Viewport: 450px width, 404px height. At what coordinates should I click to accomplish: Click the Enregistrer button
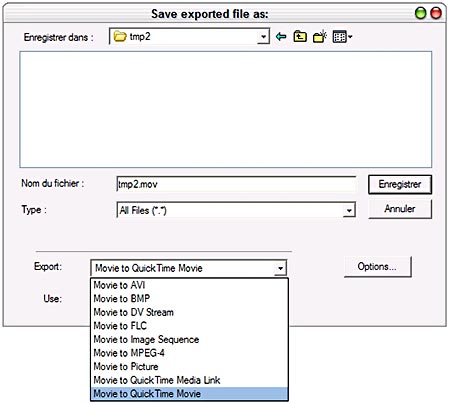click(x=400, y=184)
